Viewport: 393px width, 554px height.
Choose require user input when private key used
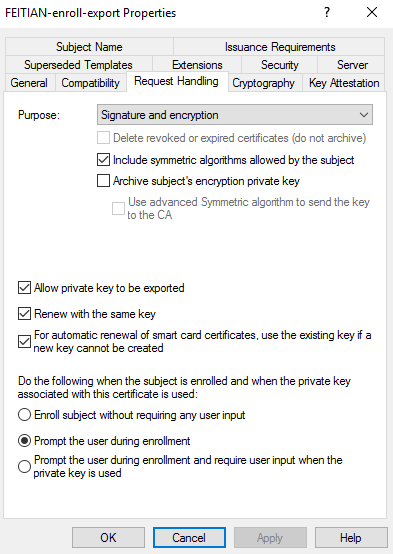pos(24,466)
